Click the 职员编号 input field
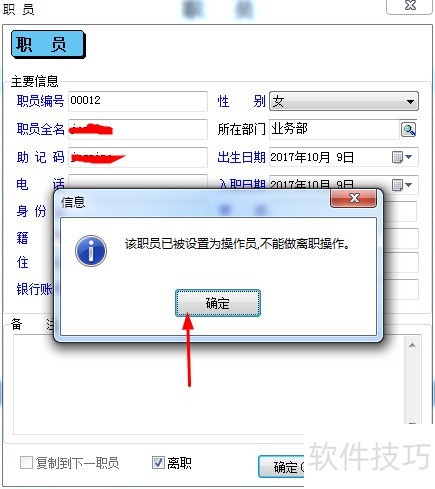This screenshot has width=435, height=489. click(x=138, y=101)
